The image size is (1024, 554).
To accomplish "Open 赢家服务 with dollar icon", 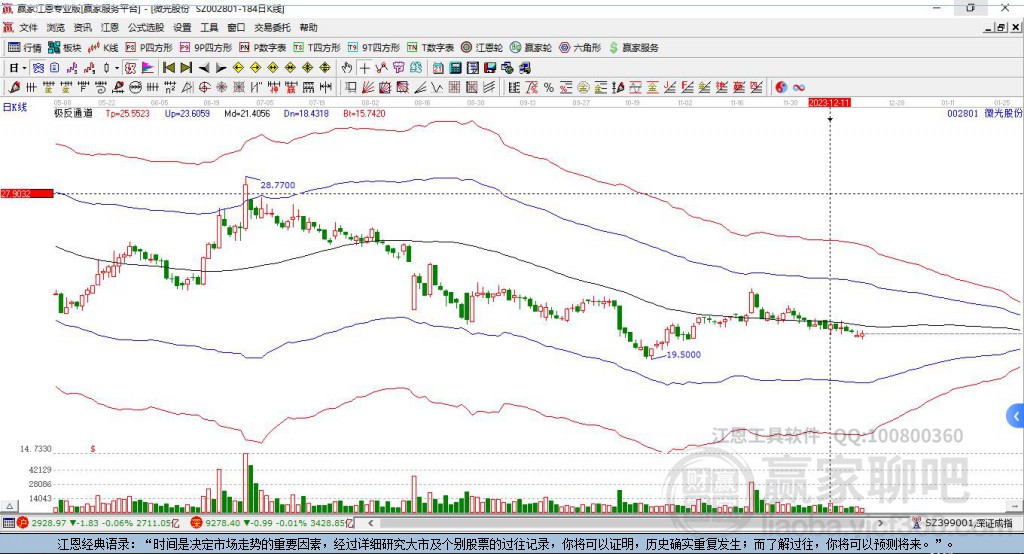I will (633, 48).
